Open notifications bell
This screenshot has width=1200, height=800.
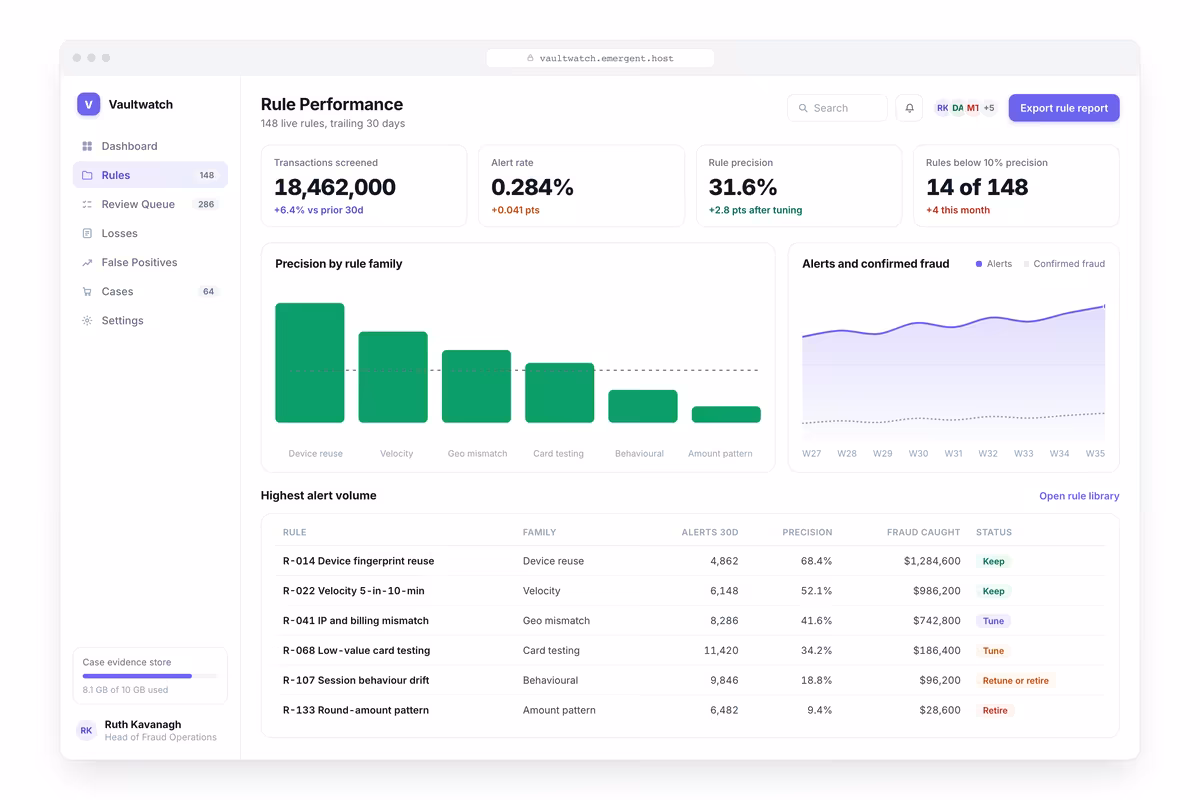click(909, 108)
